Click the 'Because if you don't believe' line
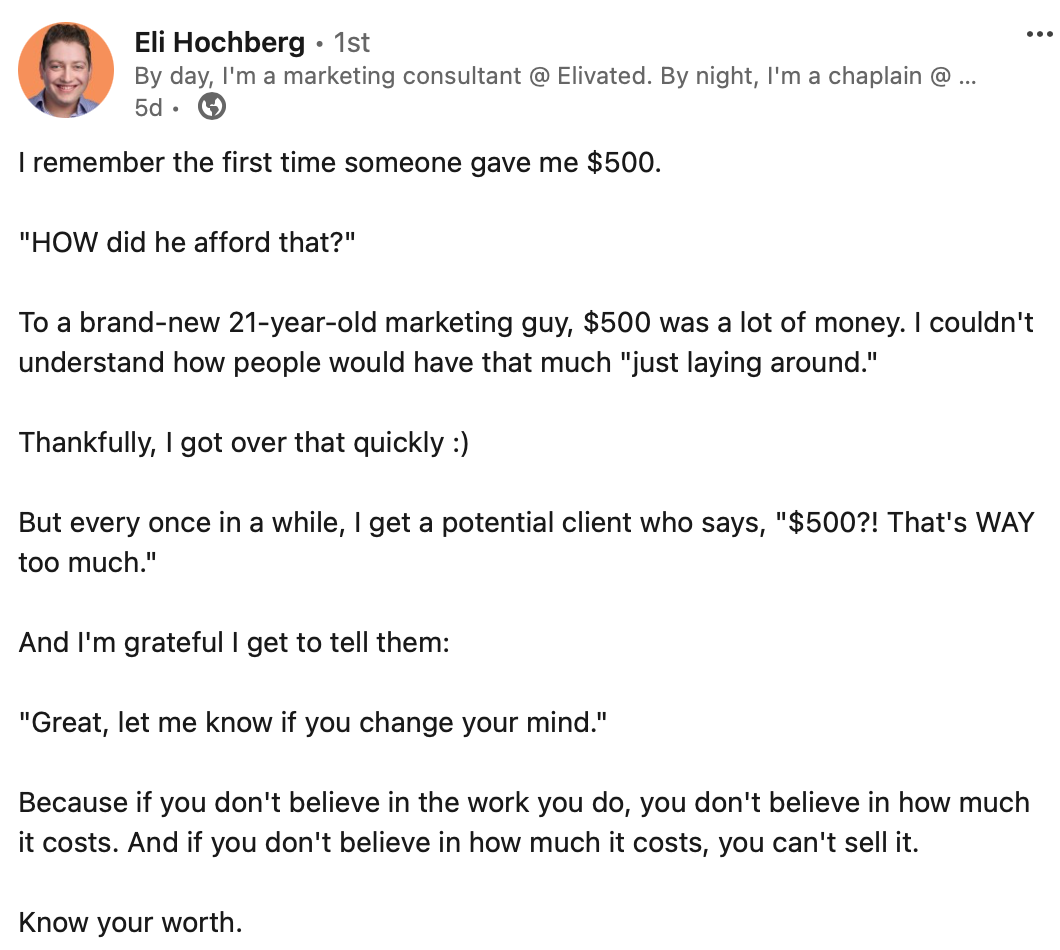This screenshot has height=950, width=1060. [524, 803]
